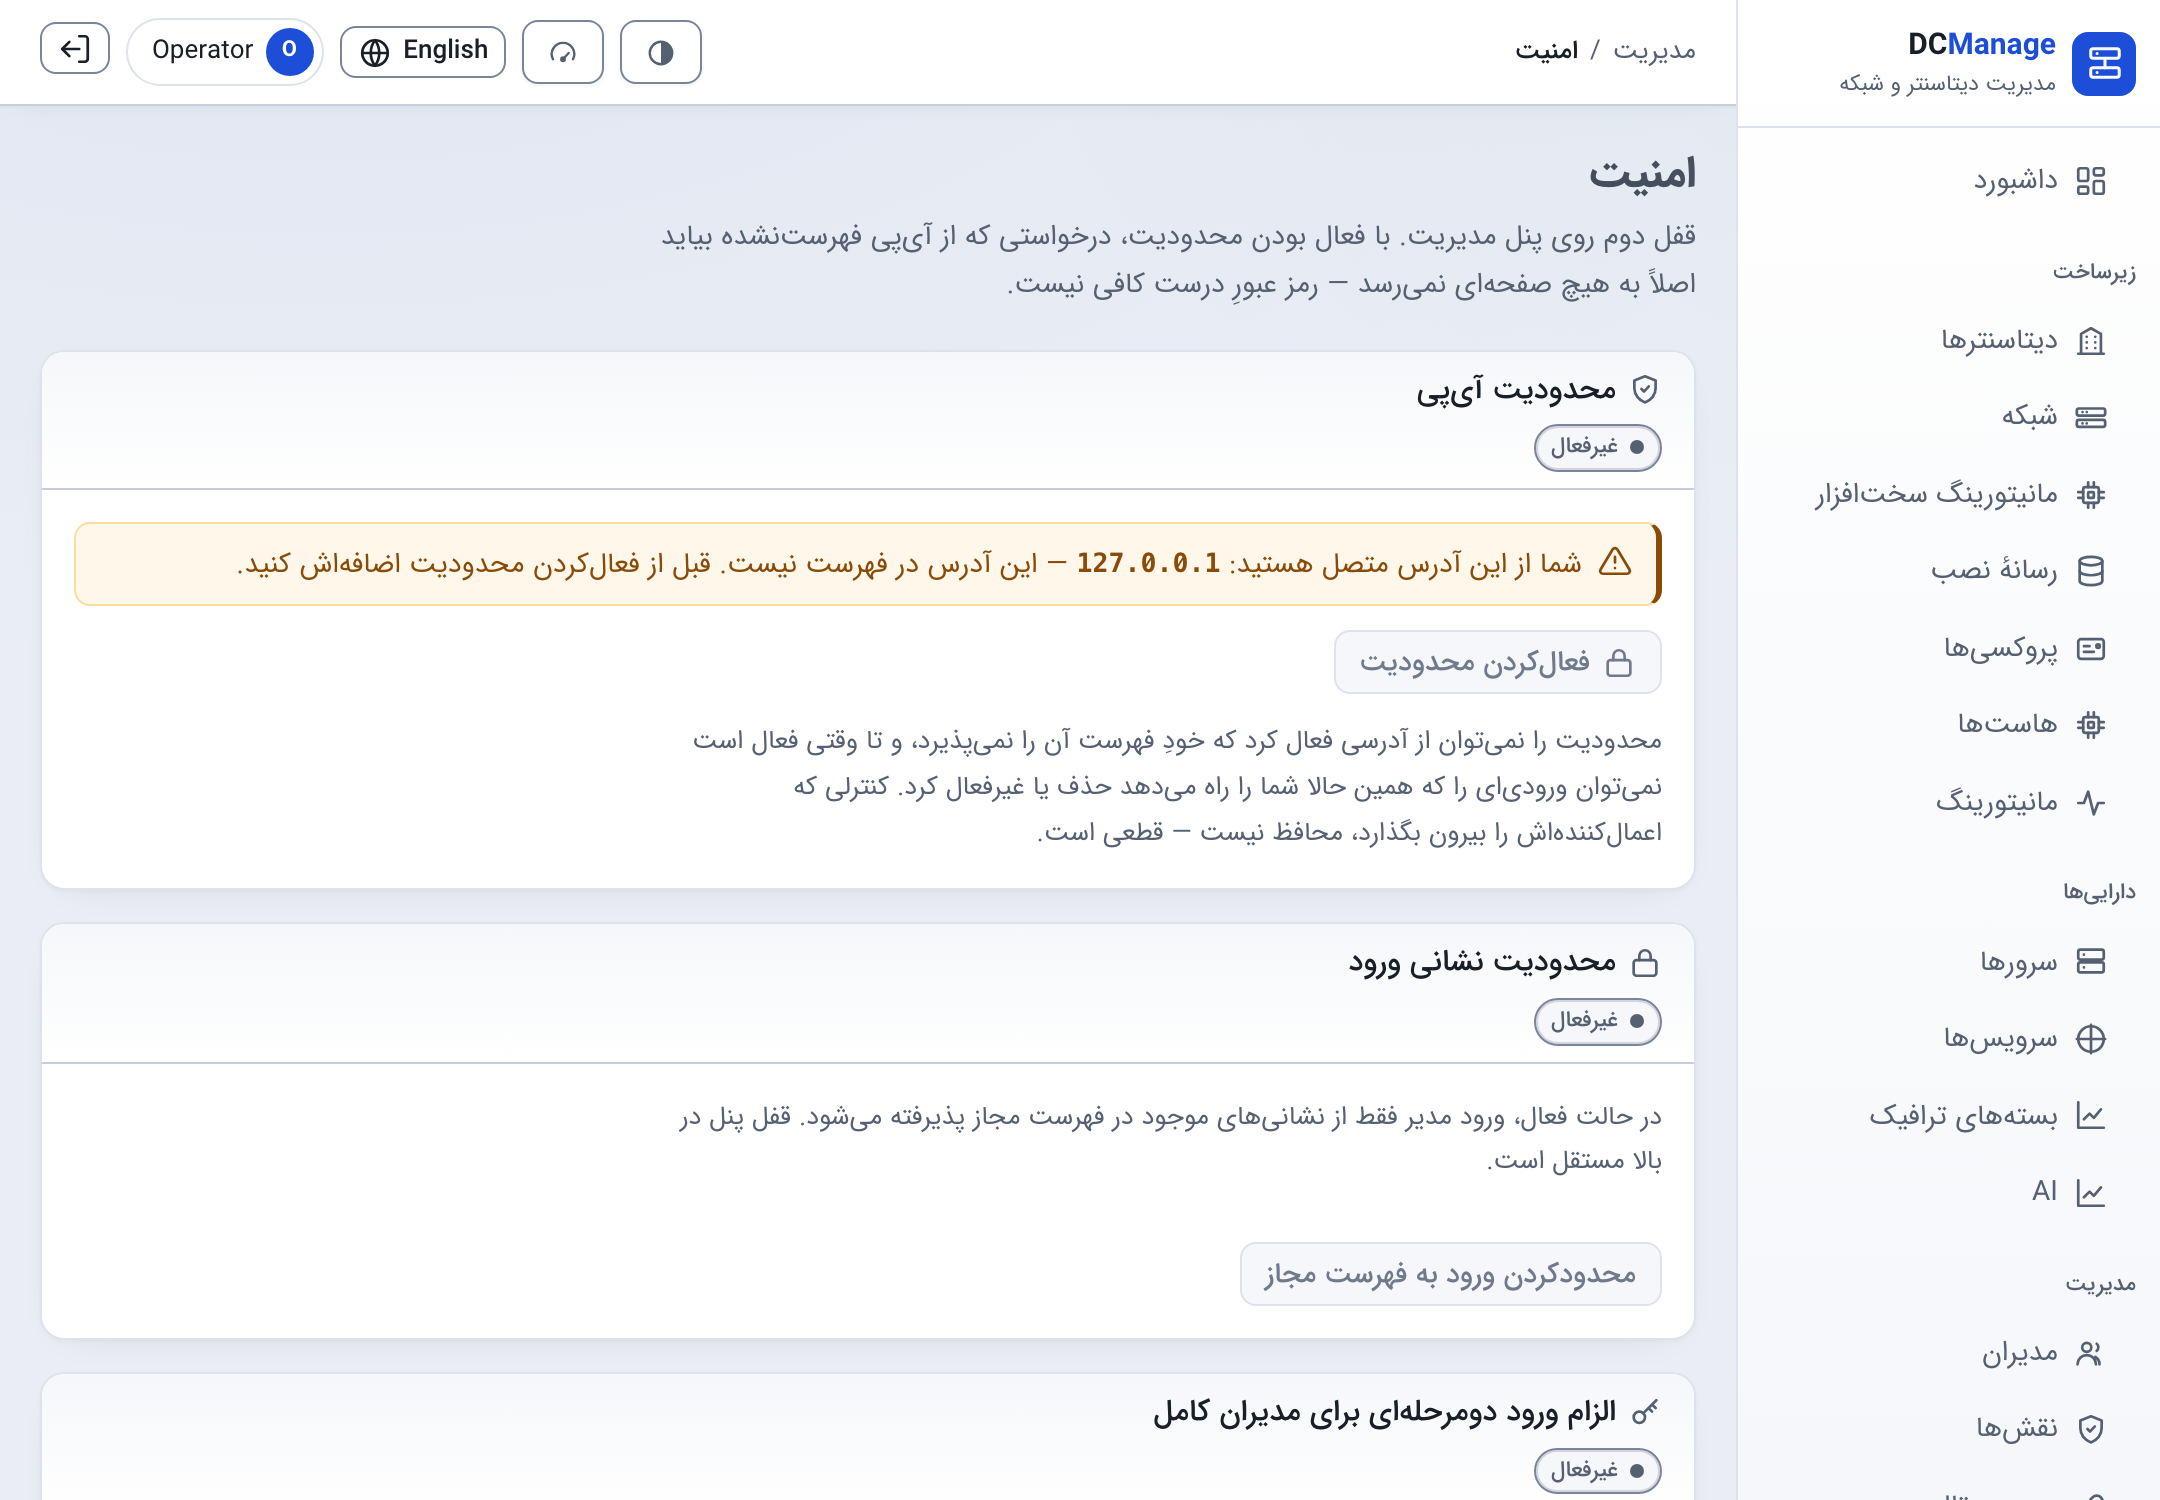Open the Operator user menu
Viewport: 2160px width, 1500px height.
225,50
